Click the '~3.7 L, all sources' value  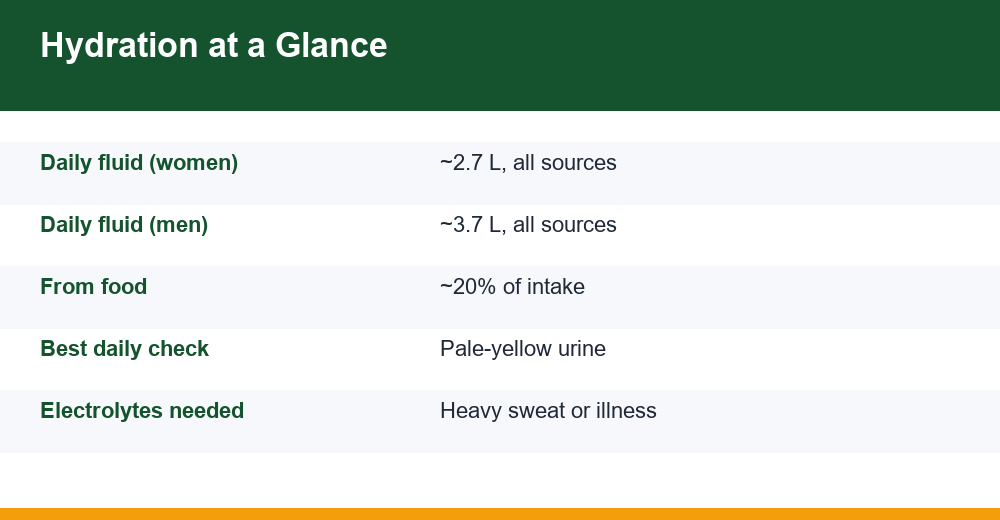point(528,225)
